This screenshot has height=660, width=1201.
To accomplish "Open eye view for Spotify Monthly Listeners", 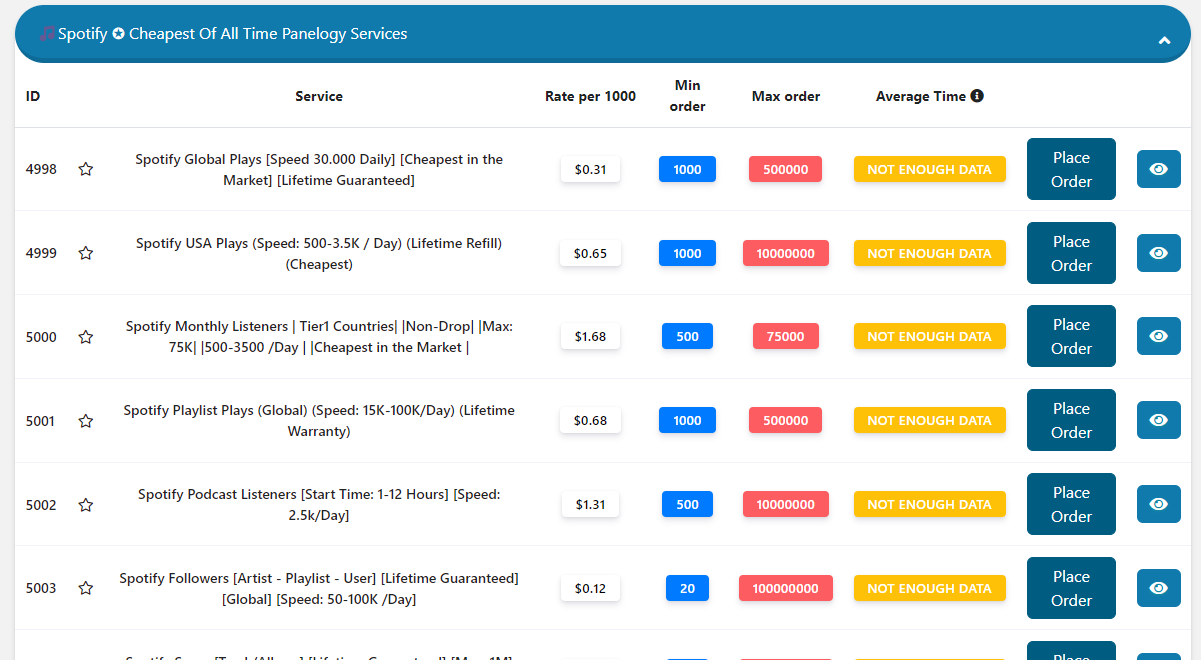I will (1158, 336).
